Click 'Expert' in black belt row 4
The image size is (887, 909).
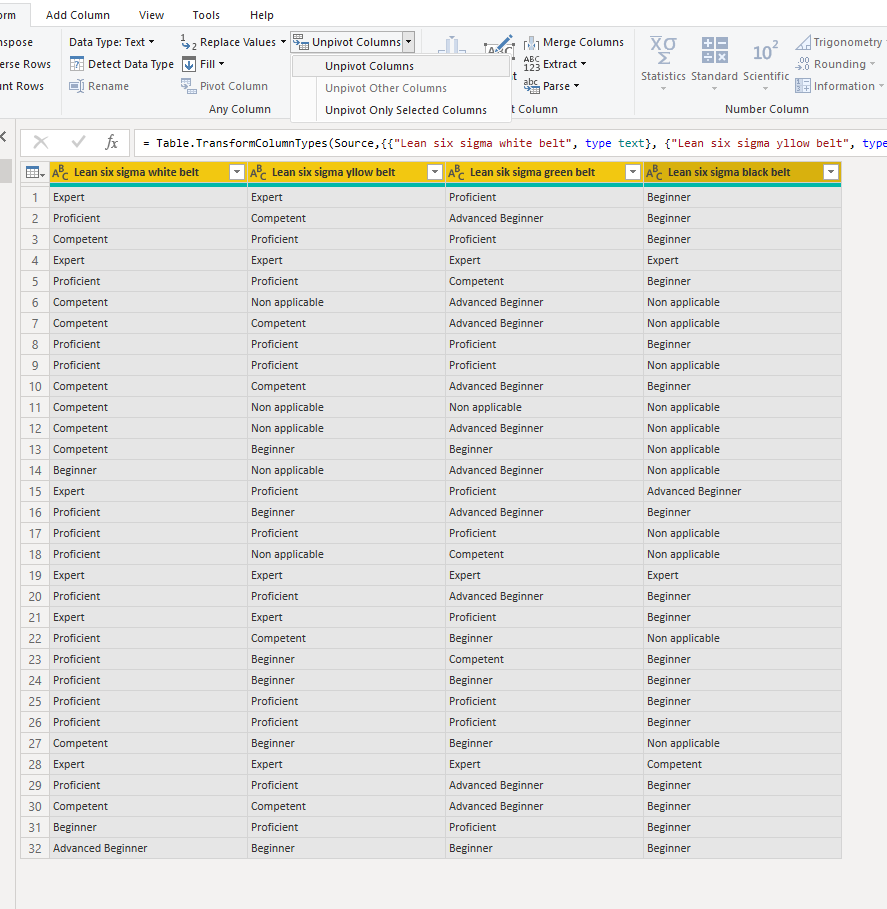click(663, 260)
